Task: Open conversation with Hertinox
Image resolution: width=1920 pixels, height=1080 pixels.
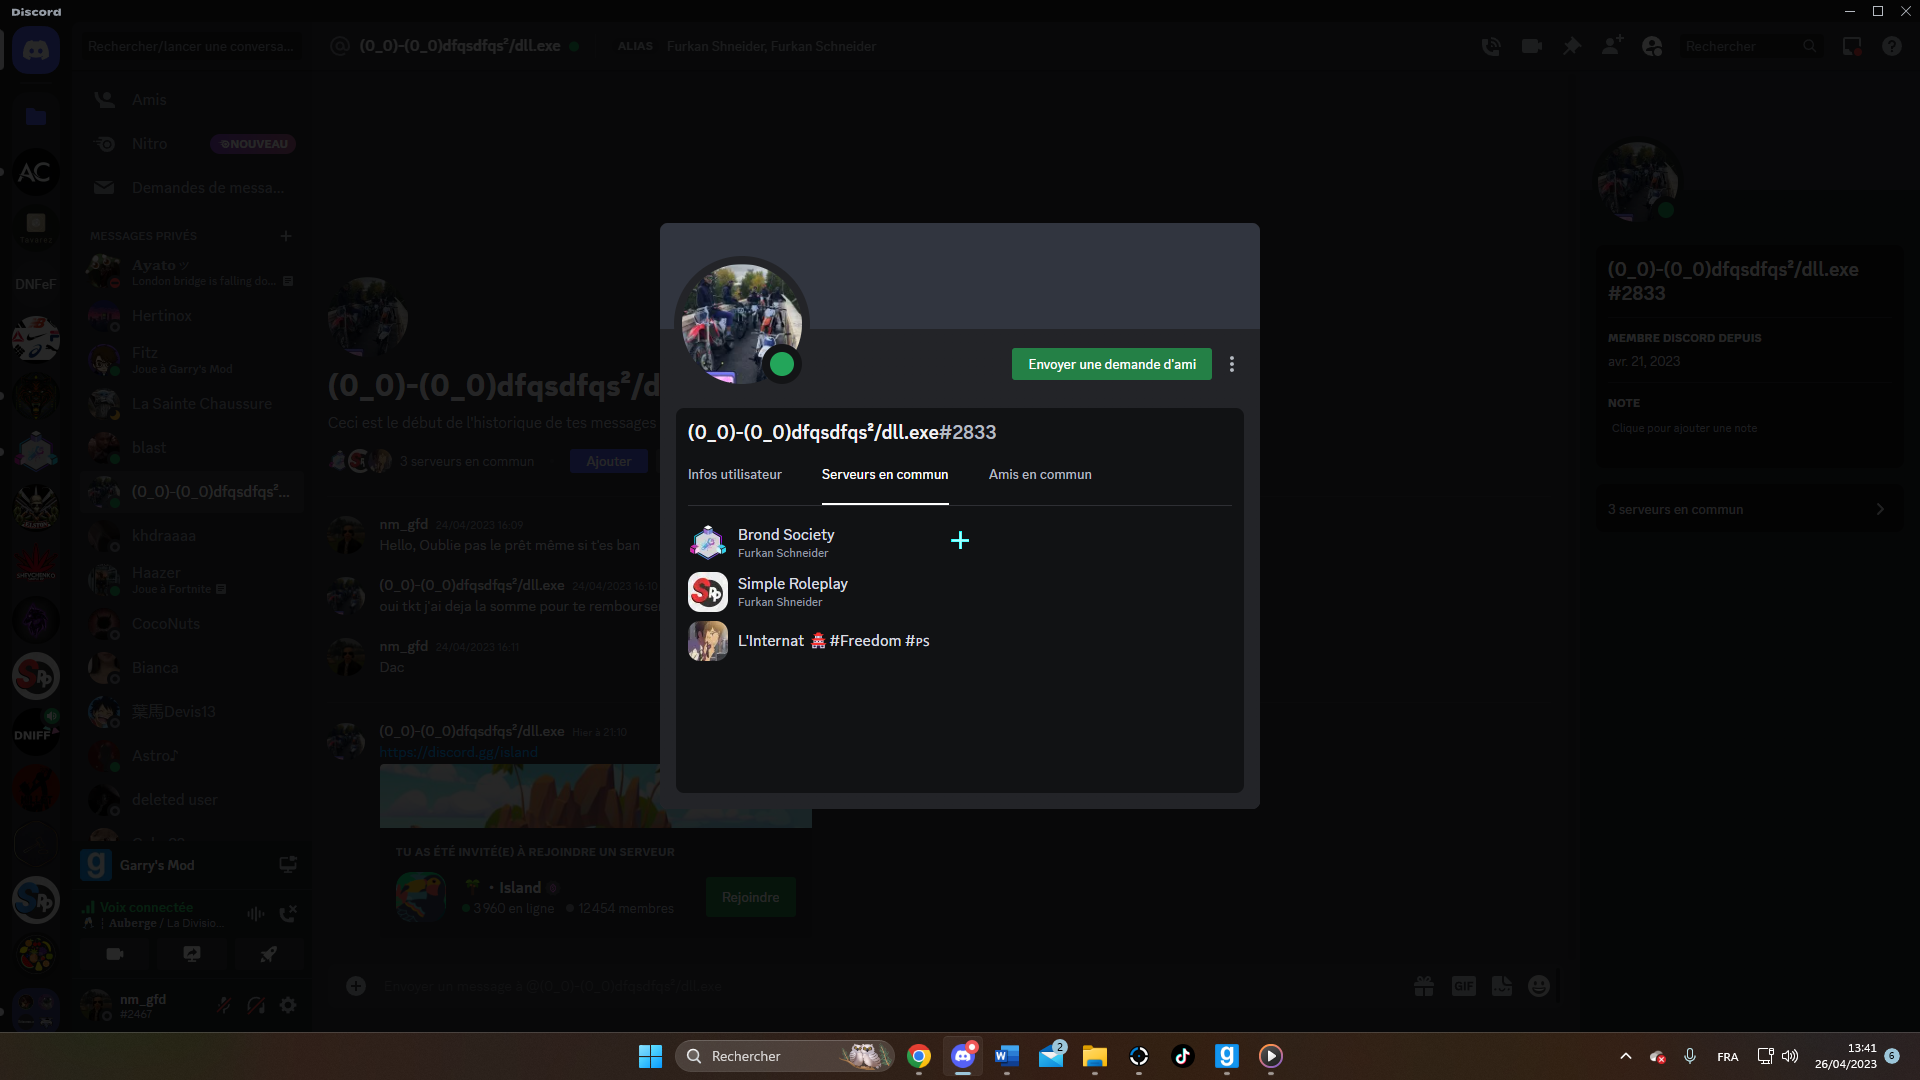Action: pos(192,316)
